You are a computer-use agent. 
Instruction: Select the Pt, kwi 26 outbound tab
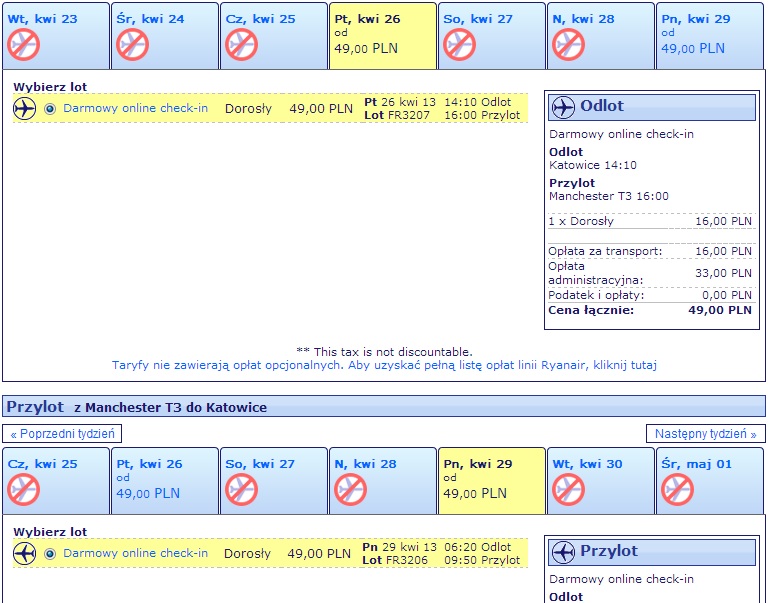point(383,36)
